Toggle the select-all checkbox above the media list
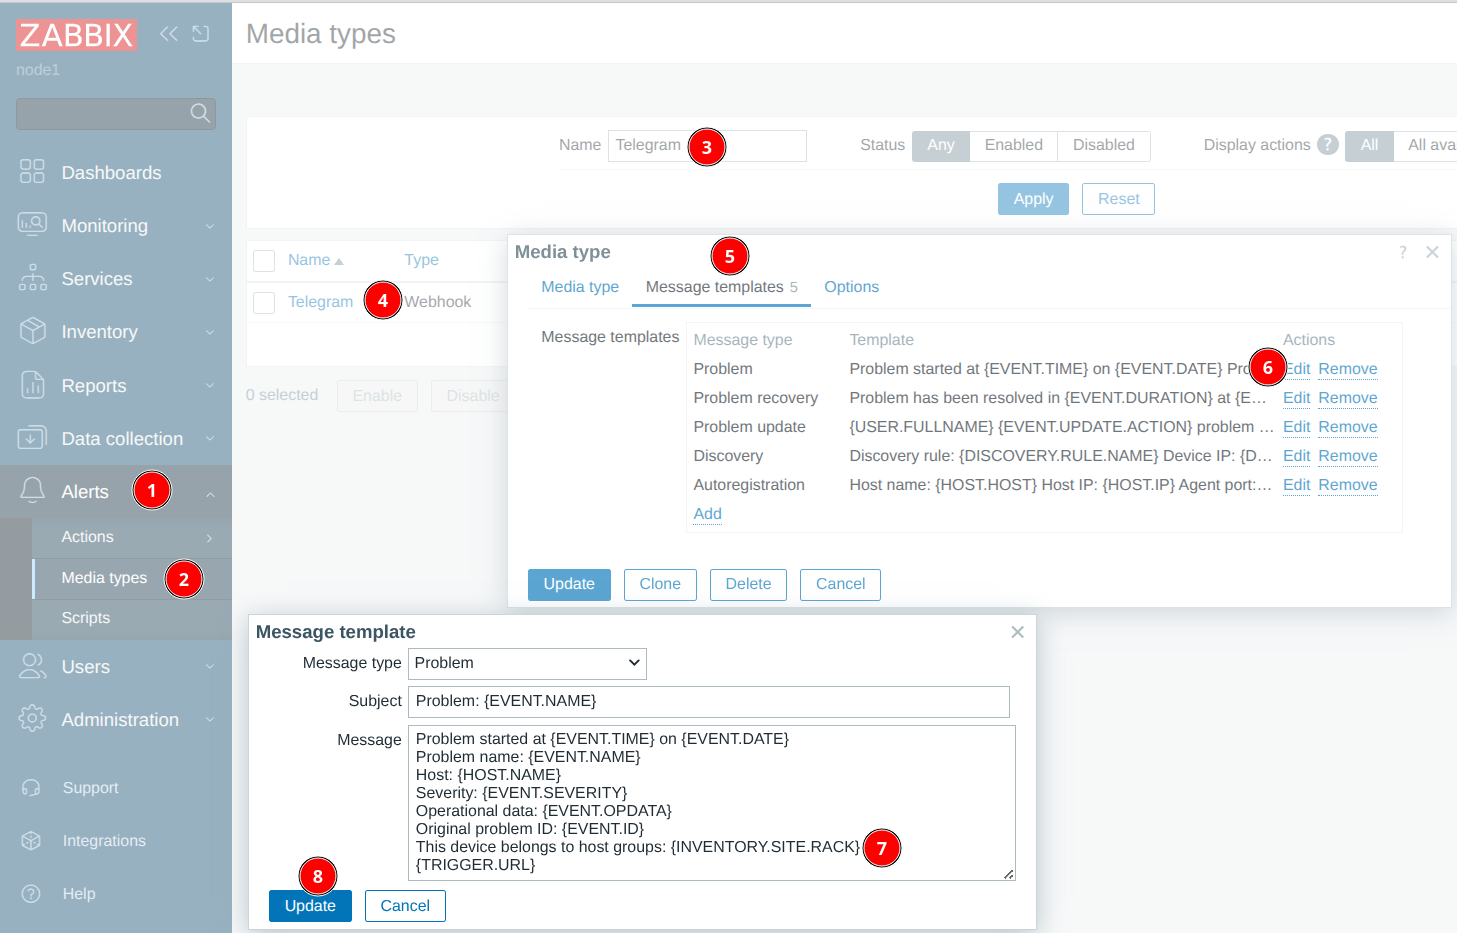 (263, 260)
